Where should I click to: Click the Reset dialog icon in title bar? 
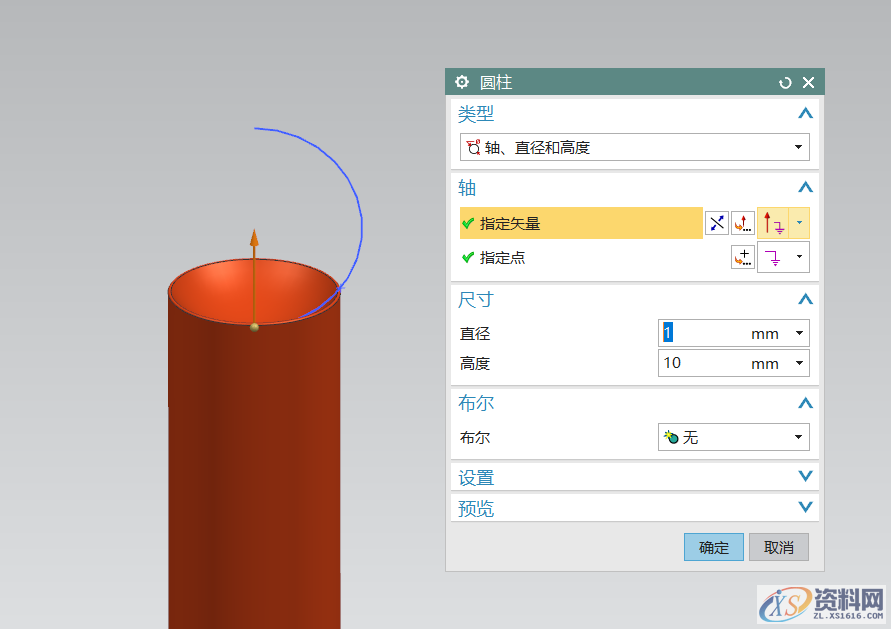tap(785, 82)
